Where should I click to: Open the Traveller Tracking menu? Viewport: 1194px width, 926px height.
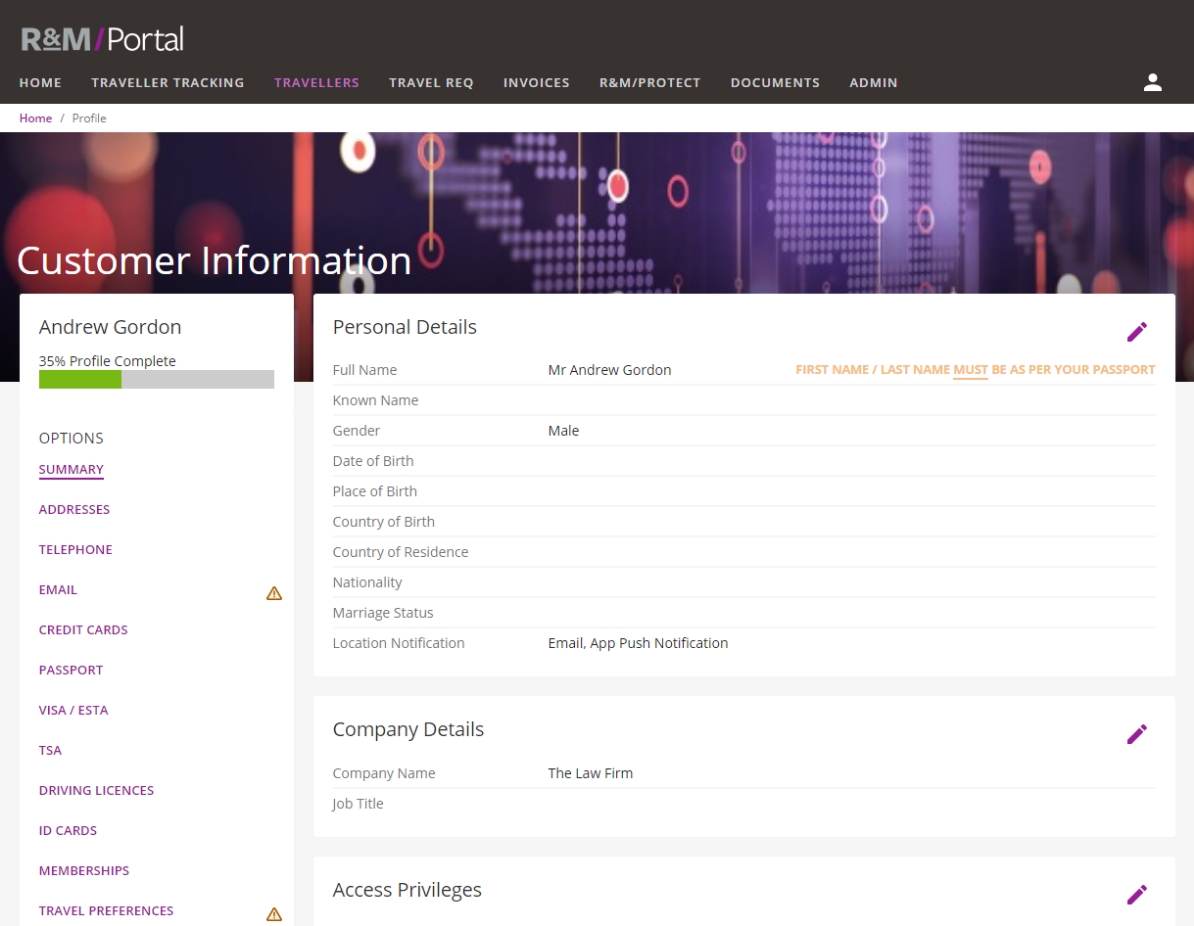point(168,83)
